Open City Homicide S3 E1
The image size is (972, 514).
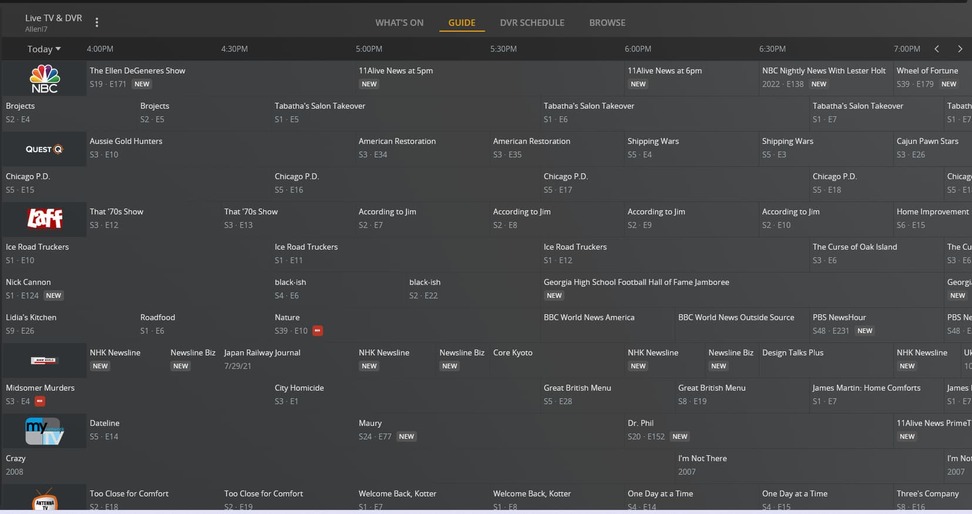(406, 396)
